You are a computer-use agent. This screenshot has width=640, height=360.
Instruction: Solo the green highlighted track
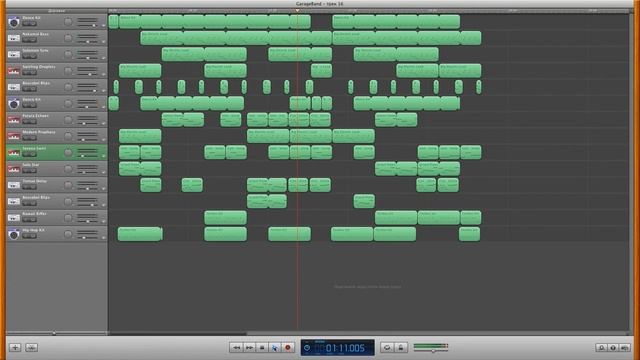click(x=33, y=155)
